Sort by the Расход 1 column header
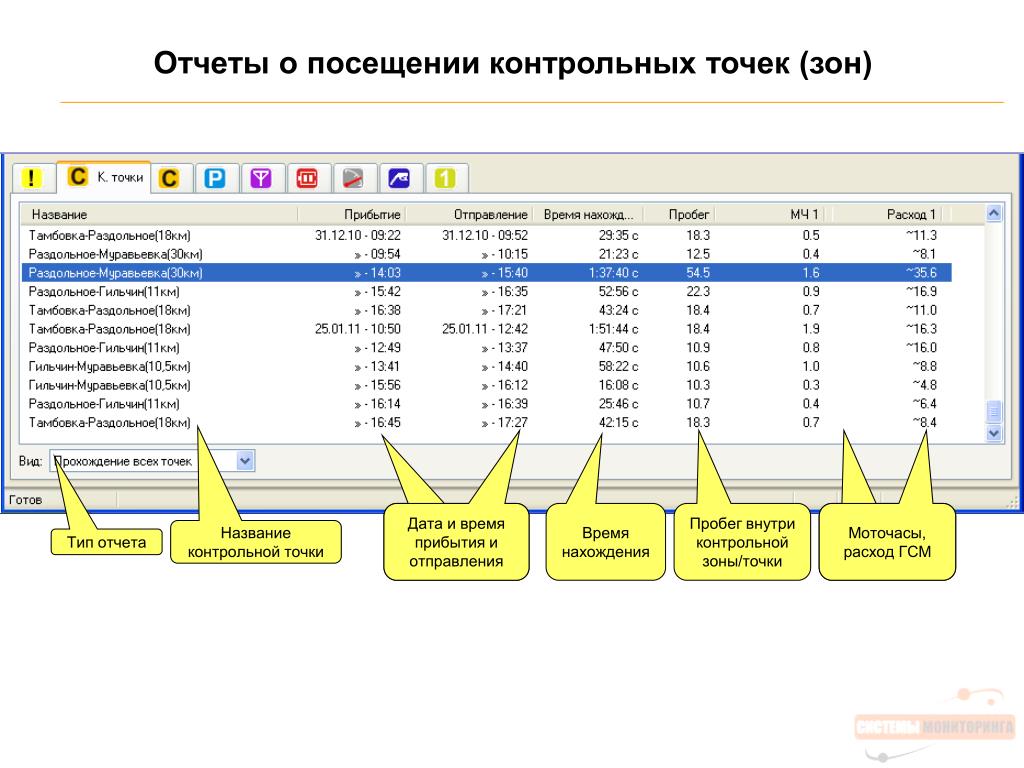The height and width of the screenshot is (768, 1024). click(x=887, y=214)
